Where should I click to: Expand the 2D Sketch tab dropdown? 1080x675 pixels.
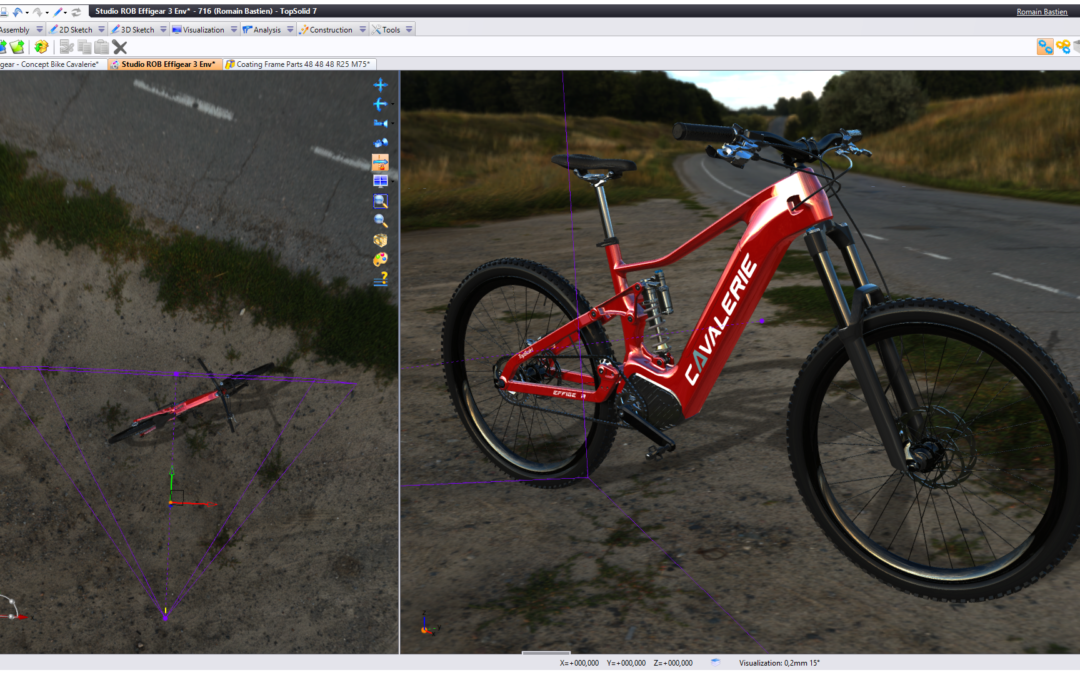[101, 30]
